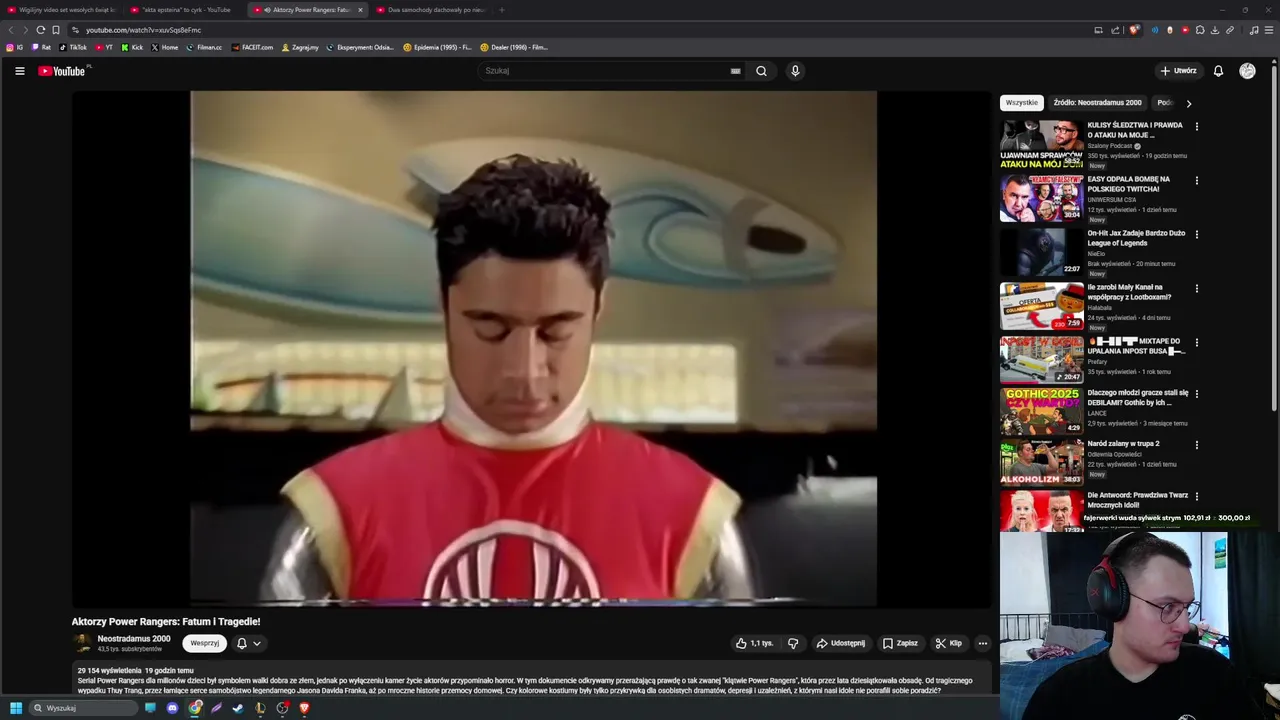Open the Neostradamus 2000 channel avatar
The image size is (1280, 720).
pos(81,643)
